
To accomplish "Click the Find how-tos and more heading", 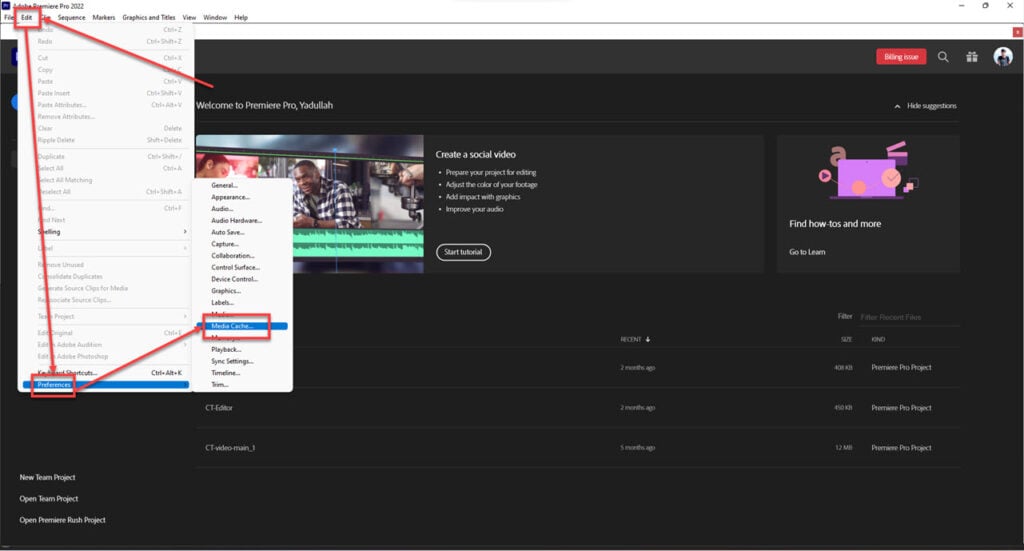I will coord(835,224).
